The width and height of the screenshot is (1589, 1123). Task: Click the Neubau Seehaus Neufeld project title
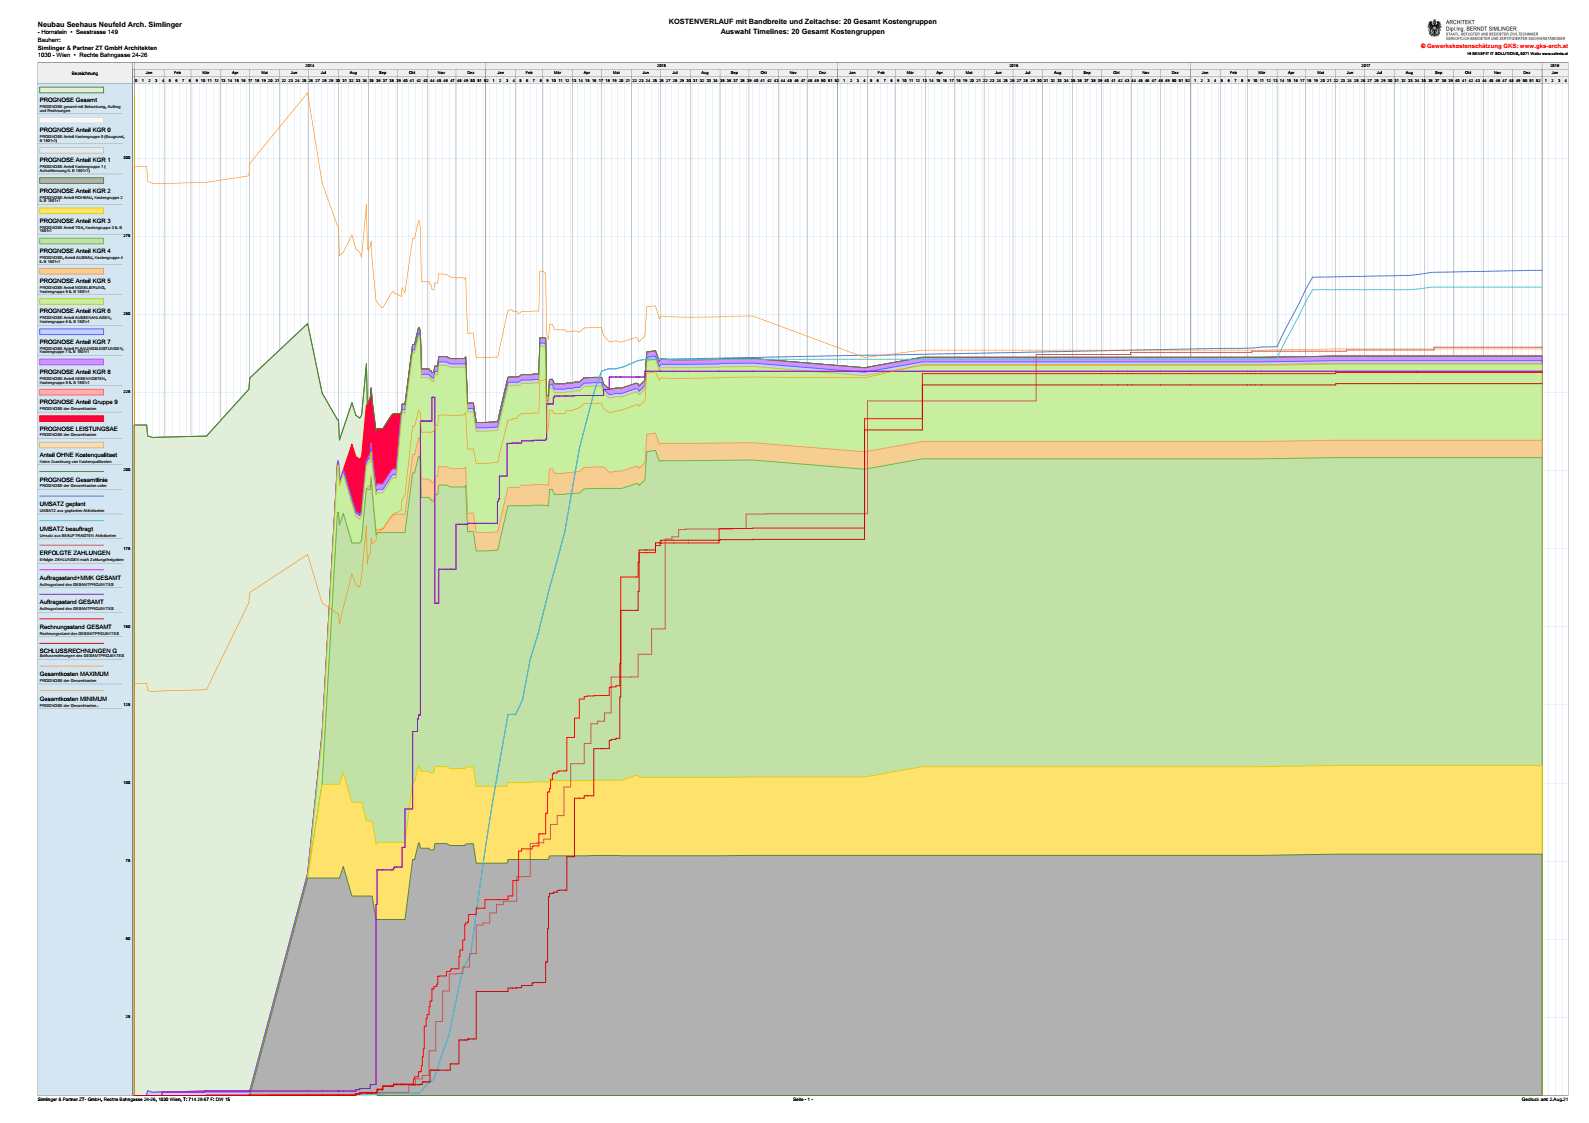[109, 24]
